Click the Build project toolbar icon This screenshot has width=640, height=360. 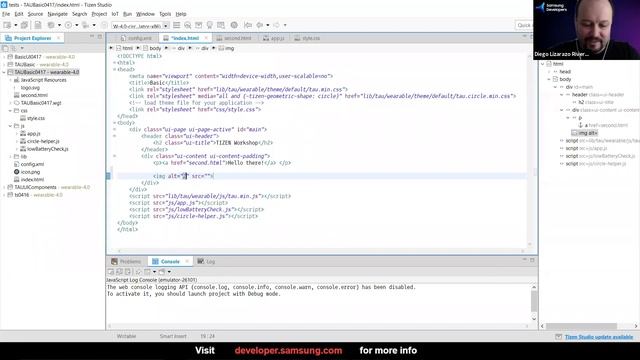51,25
